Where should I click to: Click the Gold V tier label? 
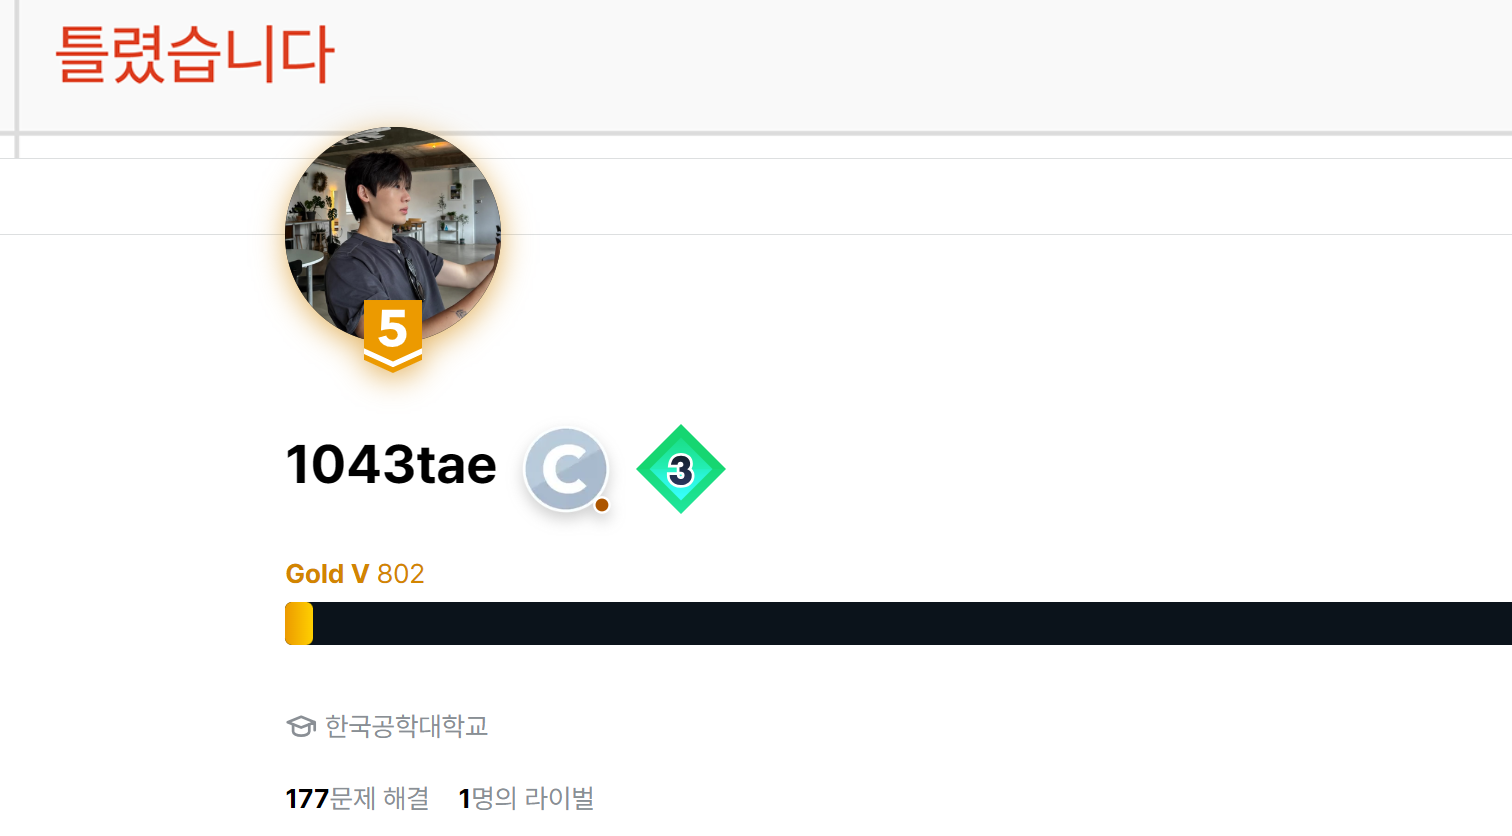coord(327,574)
